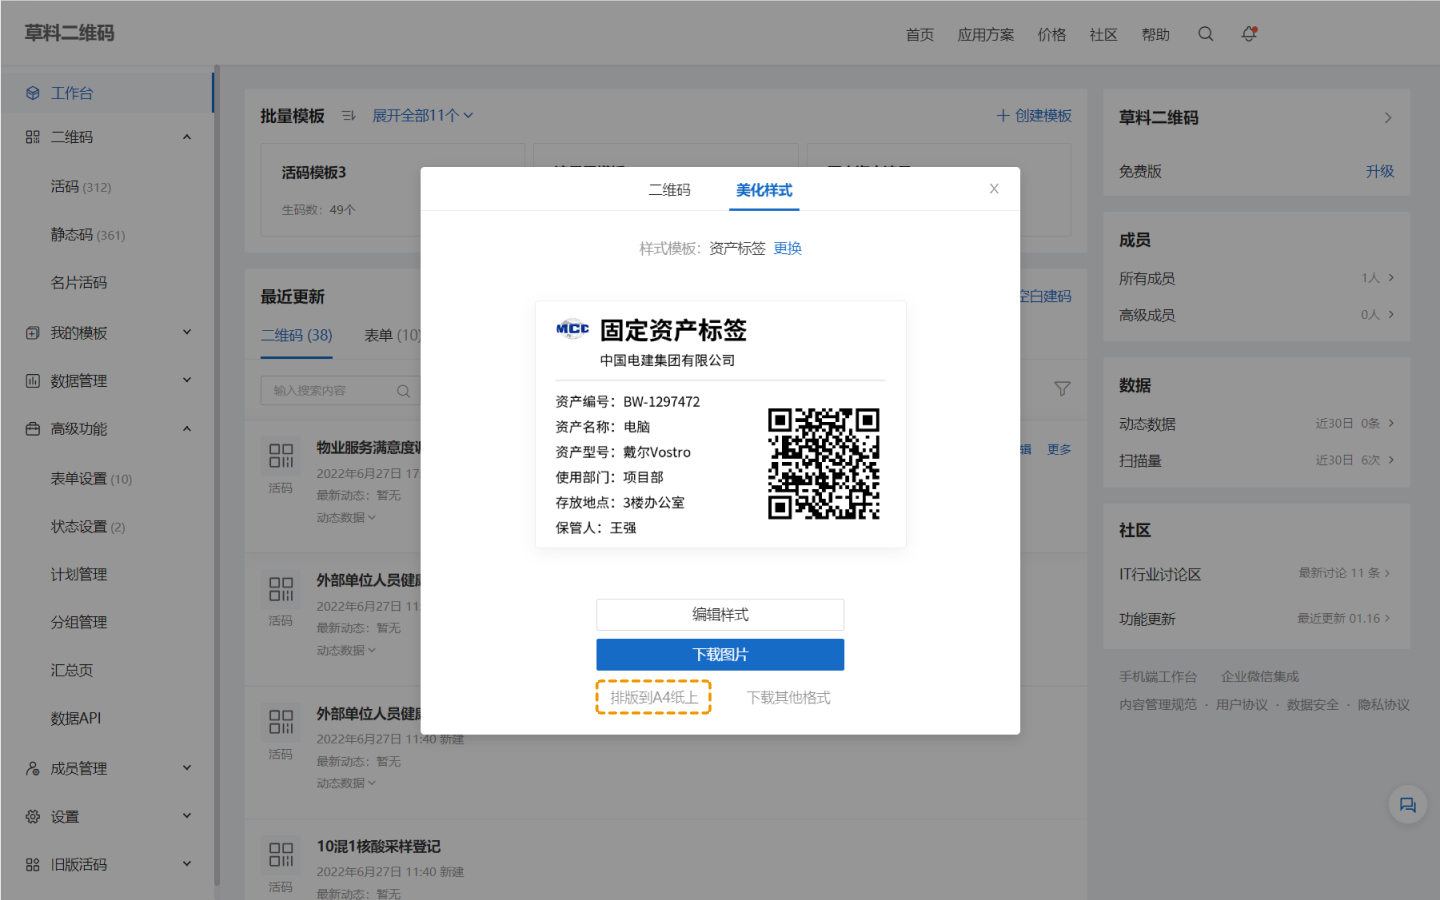Screen dimensions: 1440x900
Task: Click the batch template sort icon
Action: [x=348, y=116]
